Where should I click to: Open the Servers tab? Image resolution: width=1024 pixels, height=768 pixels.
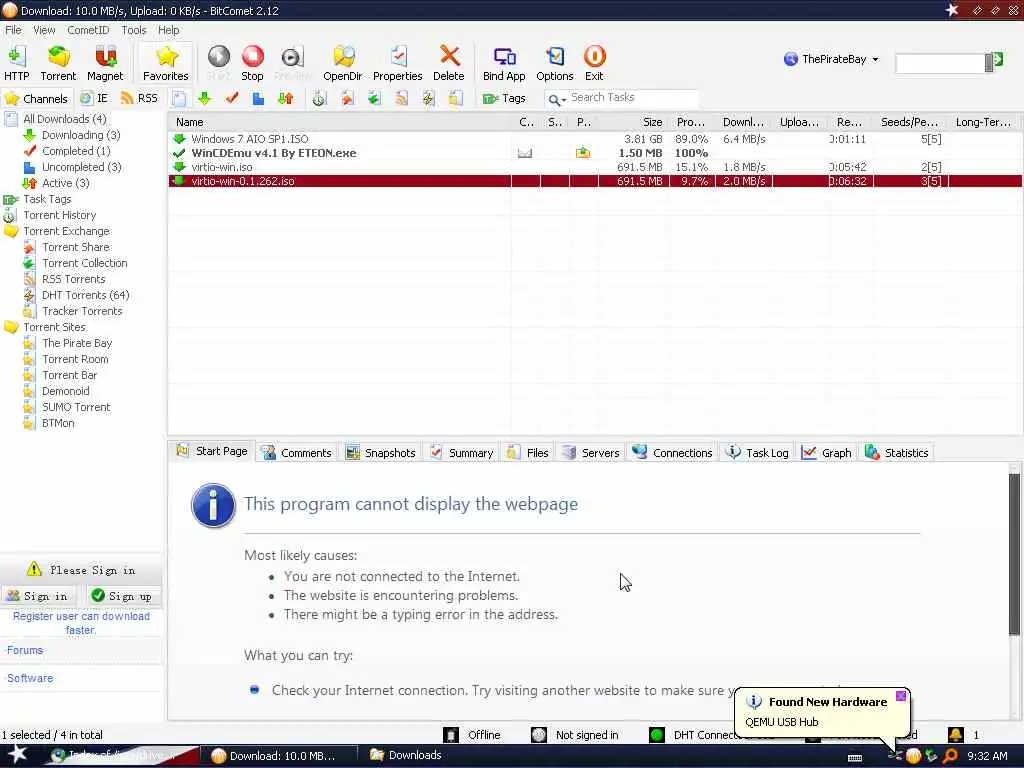591,453
